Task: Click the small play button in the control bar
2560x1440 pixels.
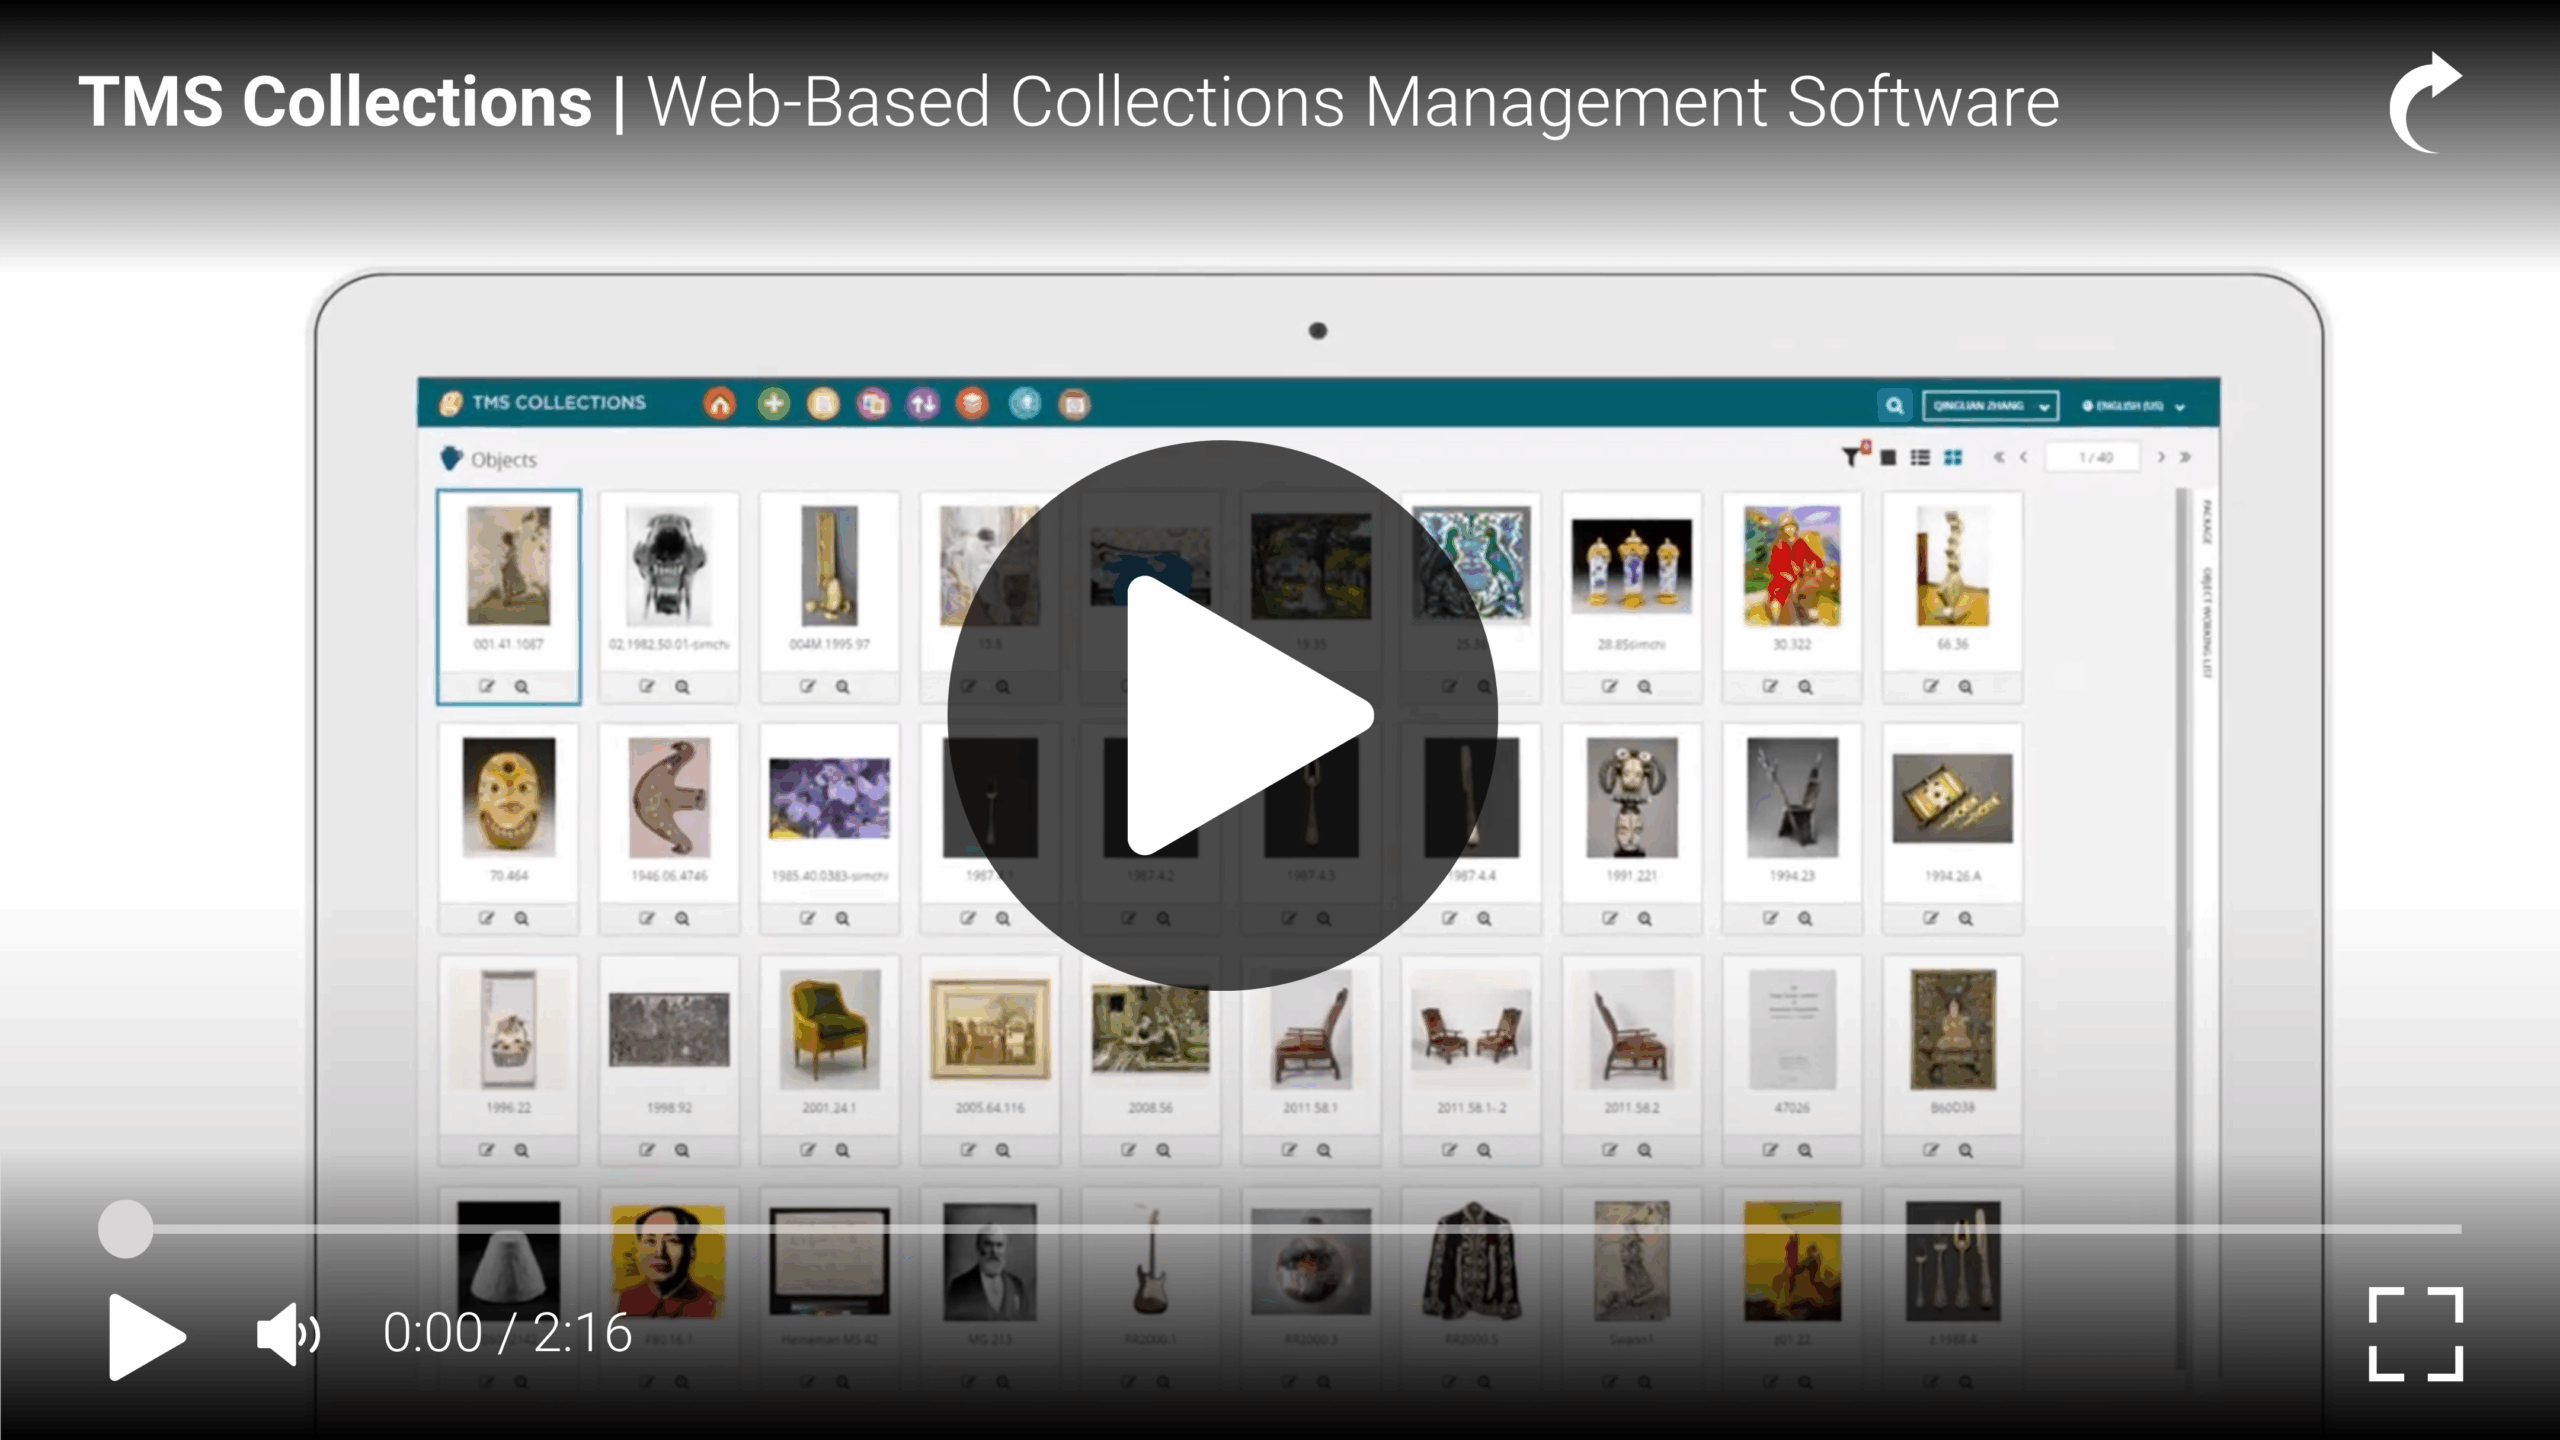Action: pos(147,1336)
